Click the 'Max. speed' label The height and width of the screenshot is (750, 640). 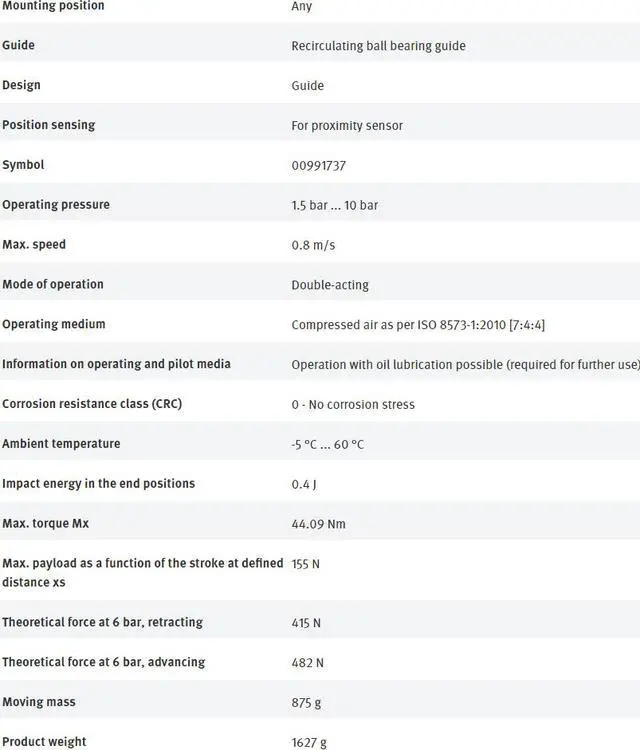pyautogui.click(x=34, y=245)
